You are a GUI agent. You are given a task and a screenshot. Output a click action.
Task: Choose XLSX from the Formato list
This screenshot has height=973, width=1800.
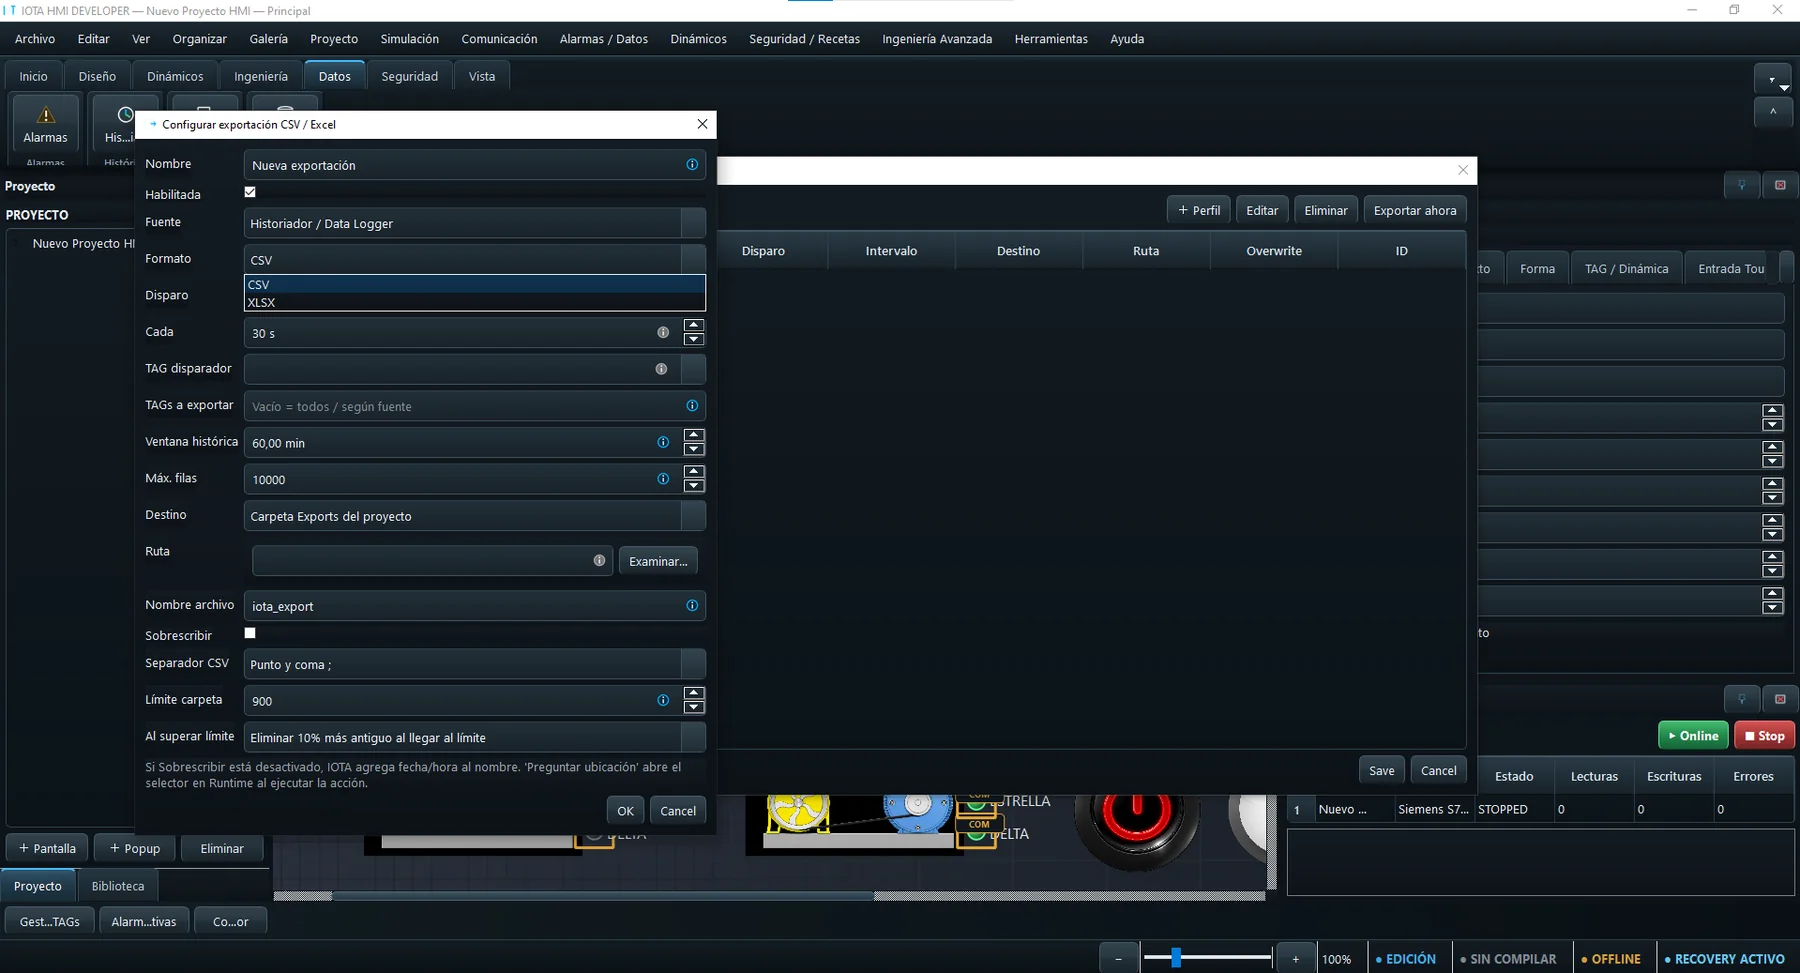point(475,302)
